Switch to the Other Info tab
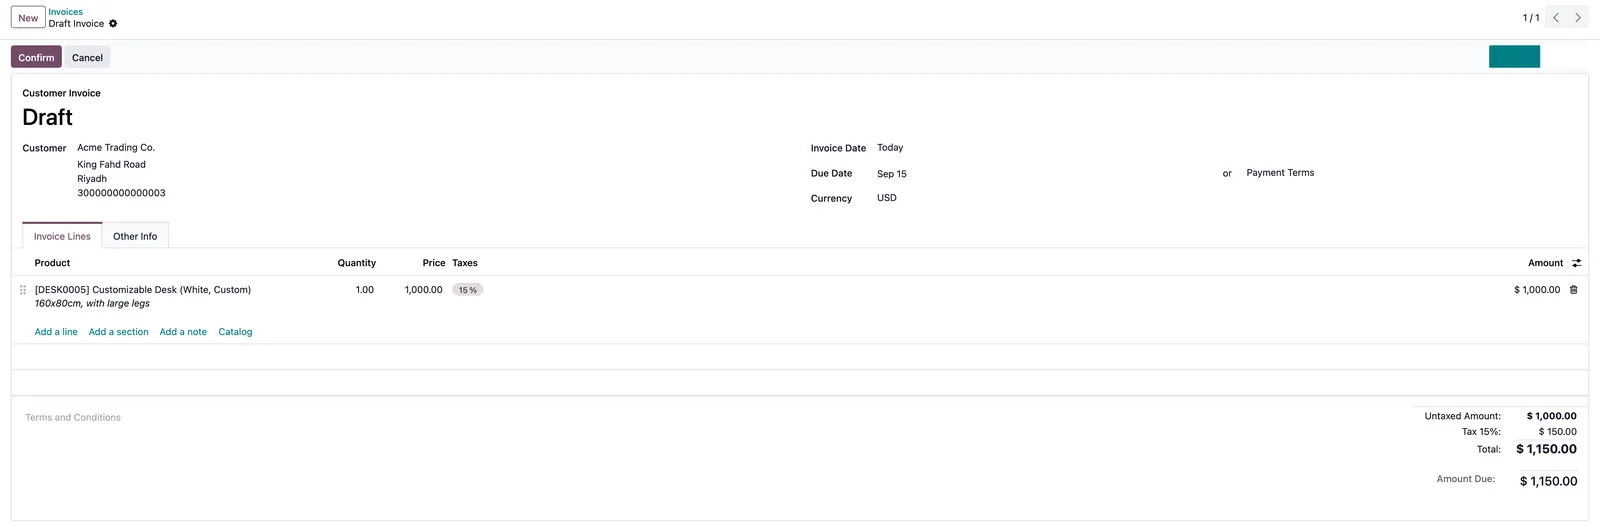The height and width of the screenshot is (532, 1600). point(135,236)
